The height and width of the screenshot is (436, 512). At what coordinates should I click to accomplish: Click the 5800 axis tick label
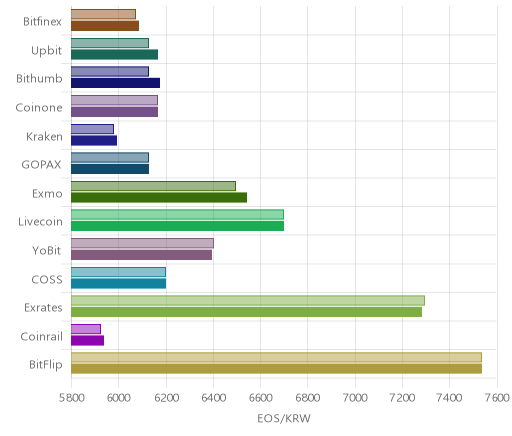point(71,398)
